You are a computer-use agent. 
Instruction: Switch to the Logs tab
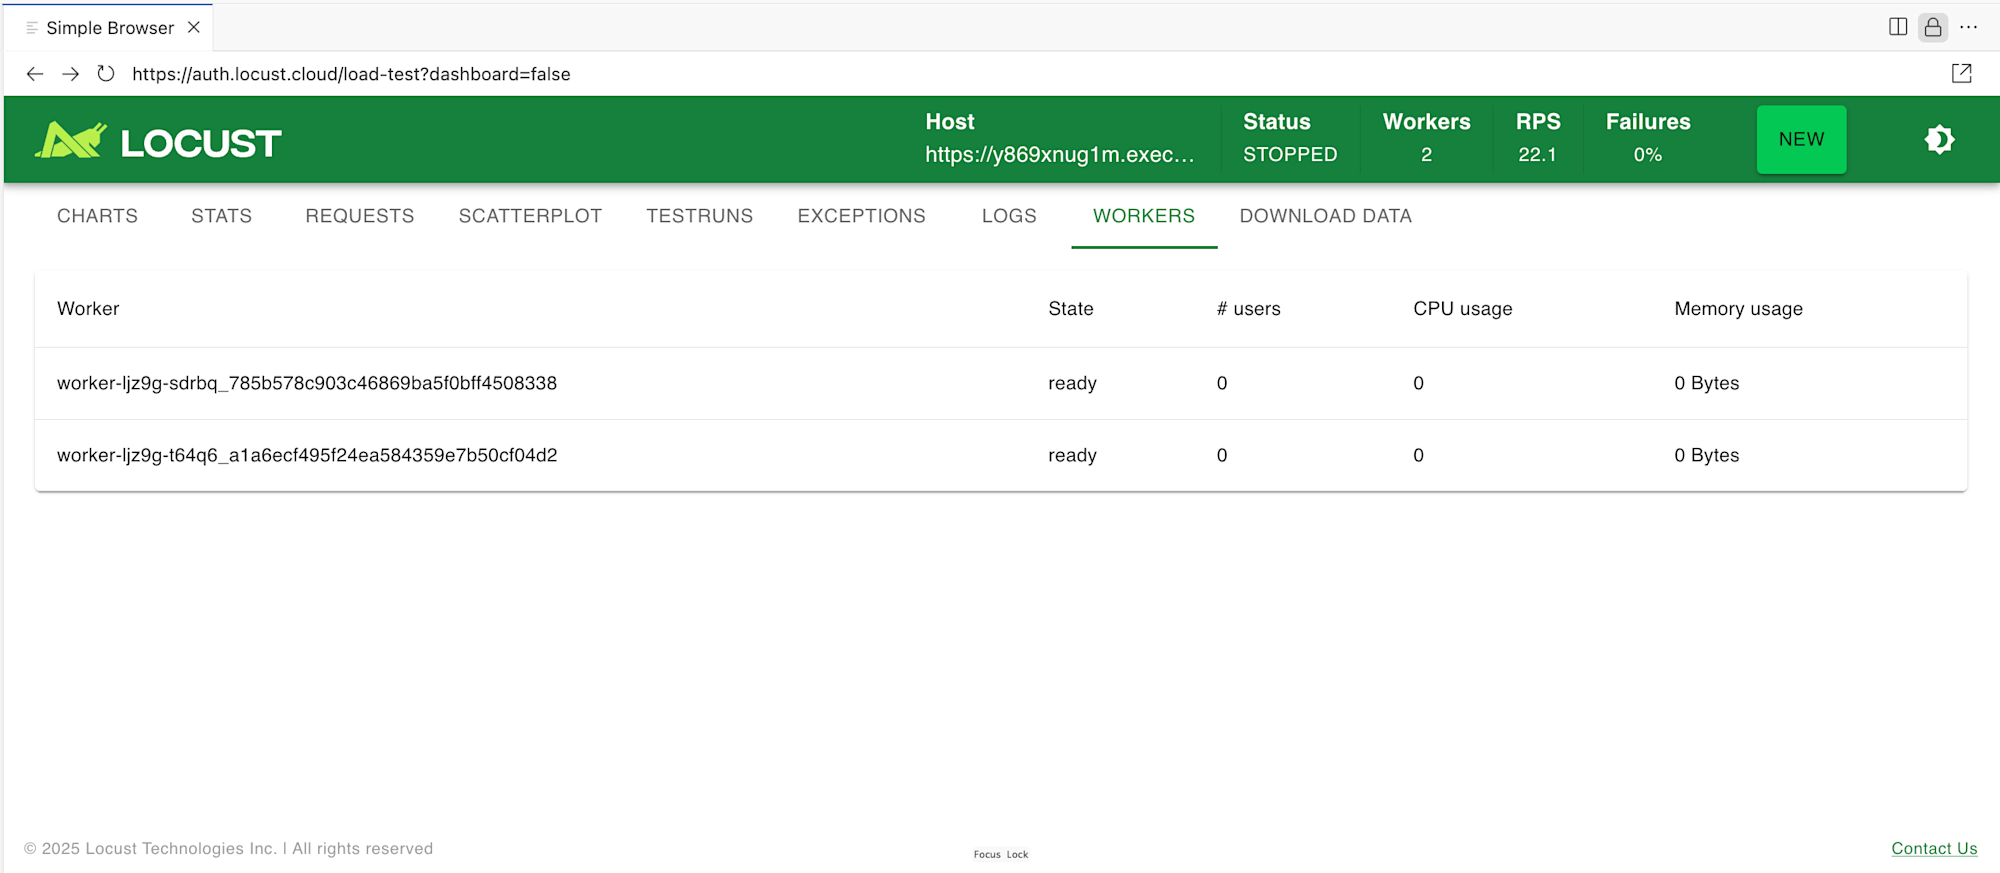(1009, 216)
